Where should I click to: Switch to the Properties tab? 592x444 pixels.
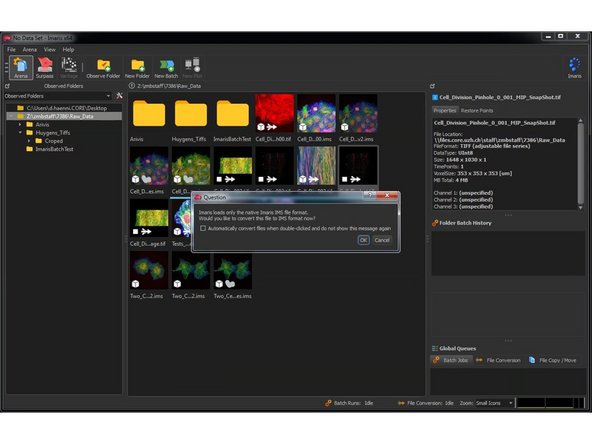point(444,111)
